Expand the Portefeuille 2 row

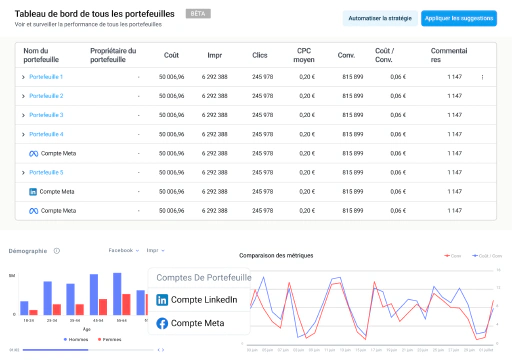[x=23, y=96]
